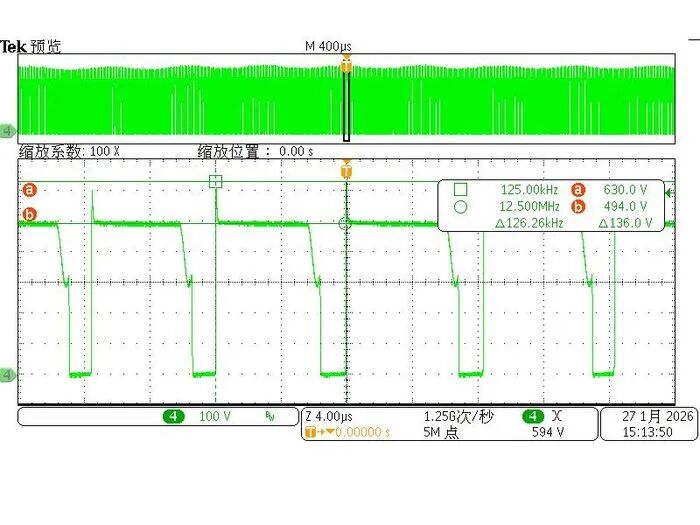Image resolution: width=700 pixels, height=525 pixels.
Task: Click the 100 V channel scale readout
Action: click(215, 417)
